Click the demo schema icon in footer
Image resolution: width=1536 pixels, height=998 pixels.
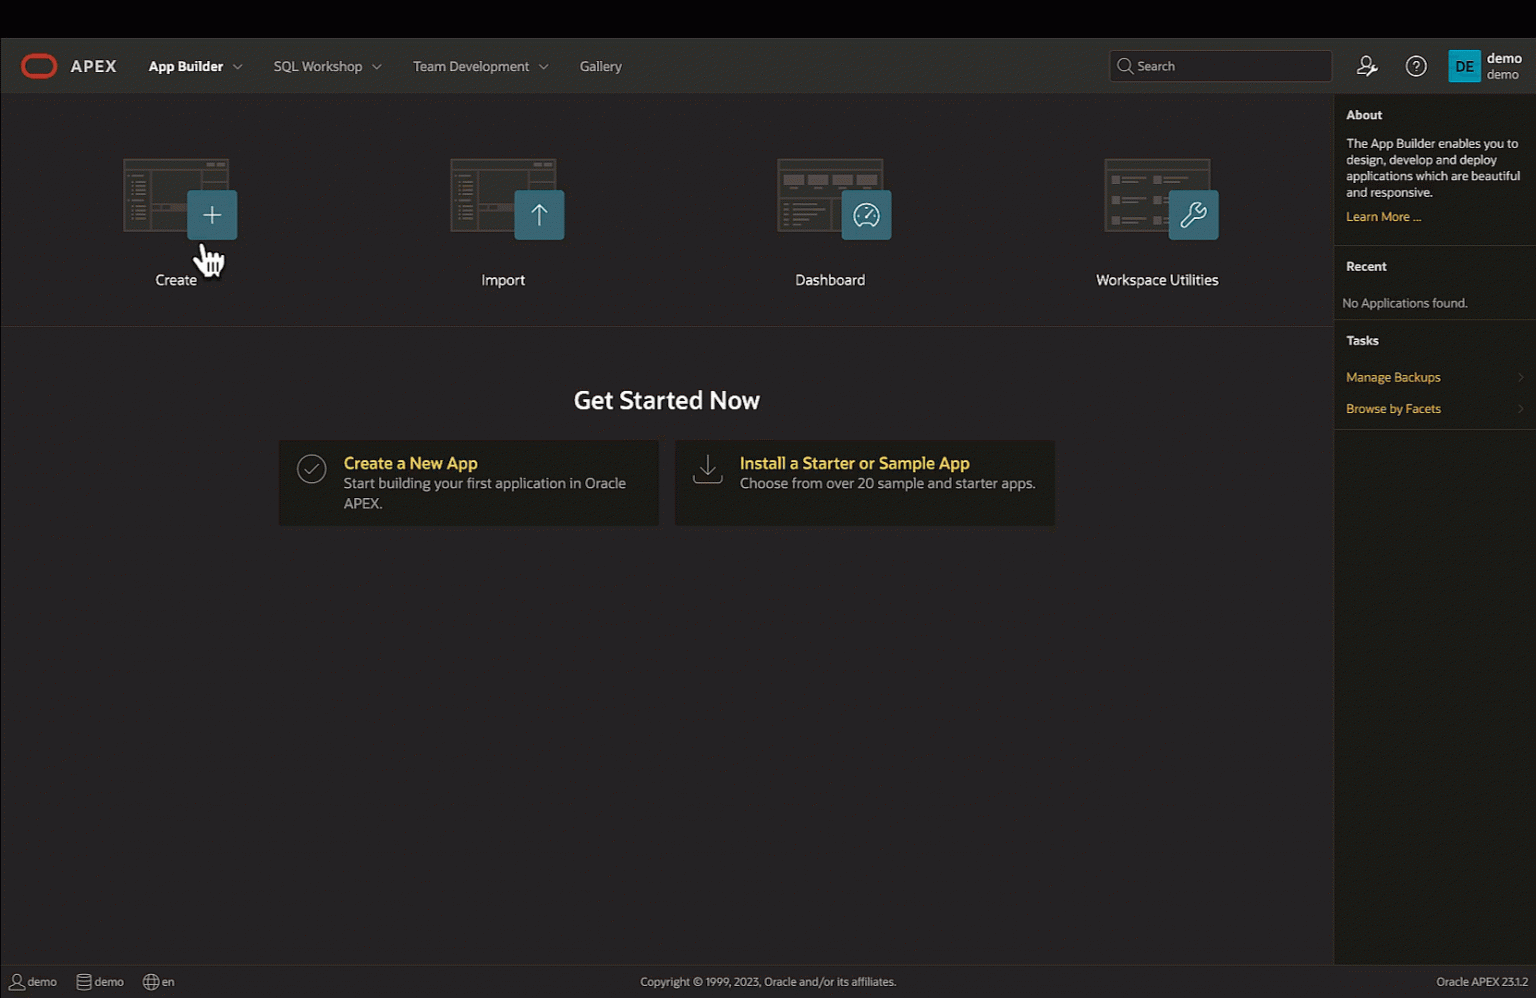tap(84, 981)
